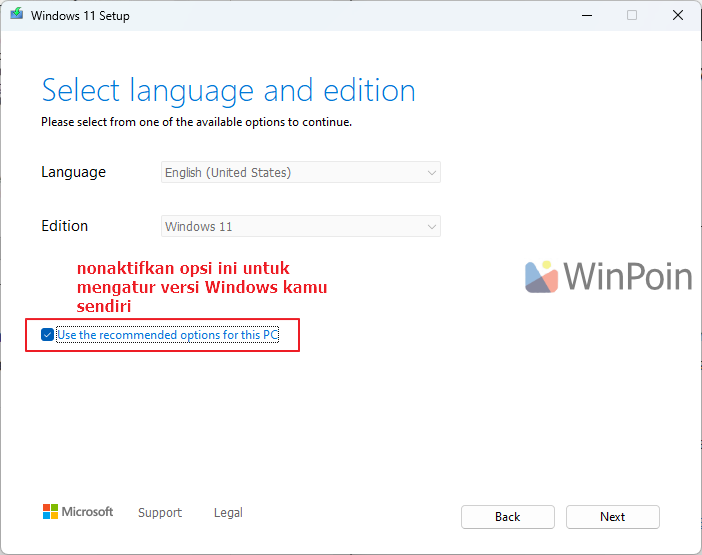Image resolution: width=702 pixels, height=555 pixels.
Task: Open the Language dropdown arrow
Action: [432, 173]
